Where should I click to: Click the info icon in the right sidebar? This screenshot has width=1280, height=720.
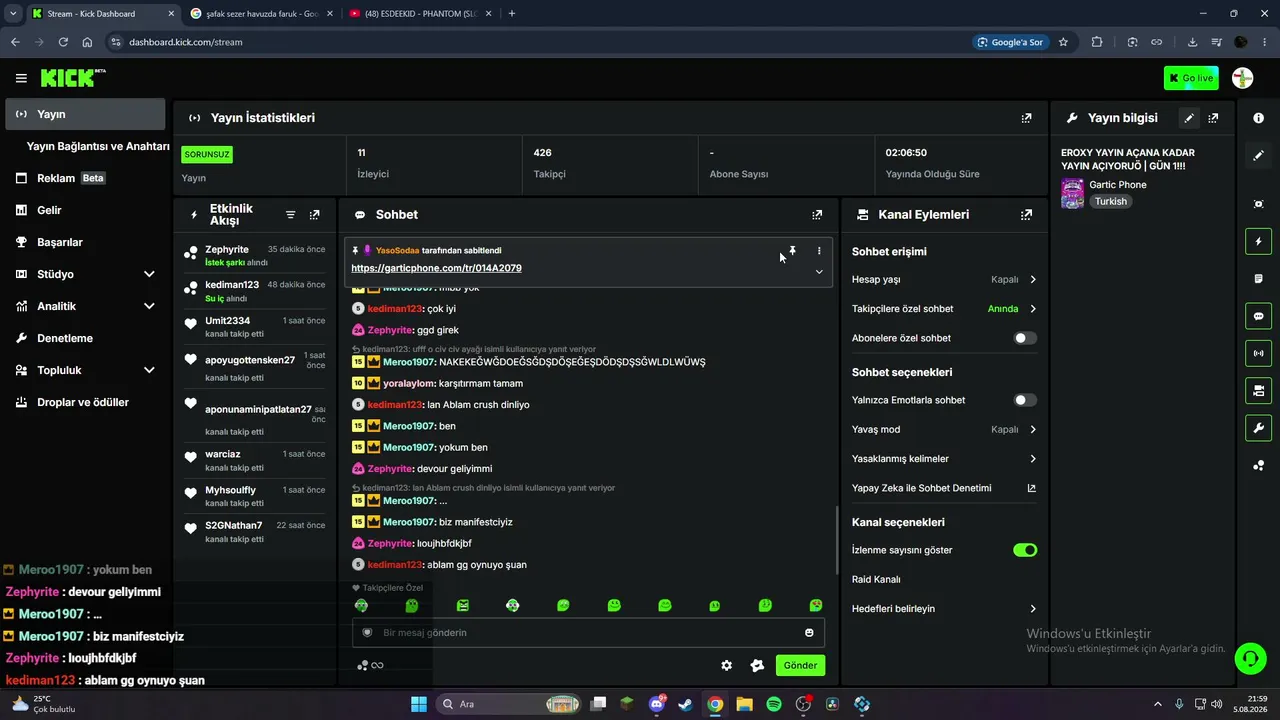(1258, 118)
